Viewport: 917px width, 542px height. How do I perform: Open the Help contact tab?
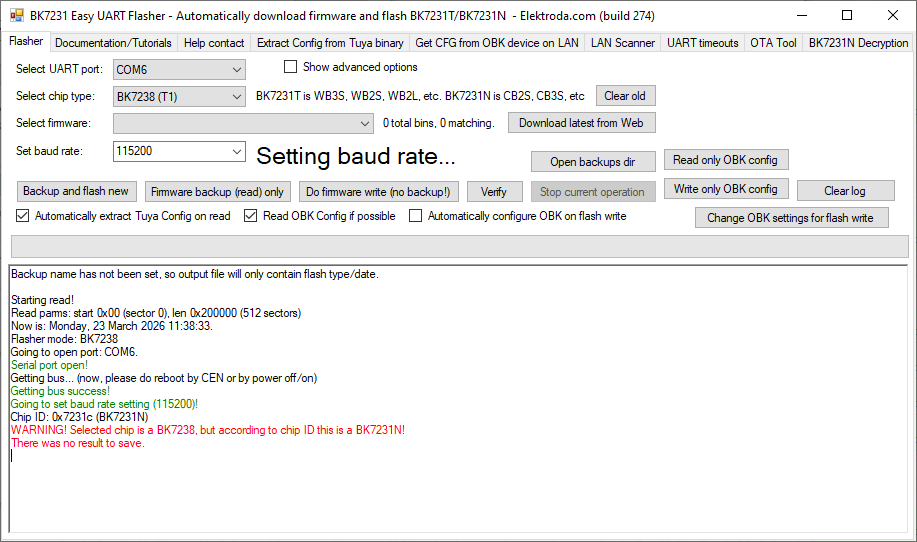click(213, 43)
